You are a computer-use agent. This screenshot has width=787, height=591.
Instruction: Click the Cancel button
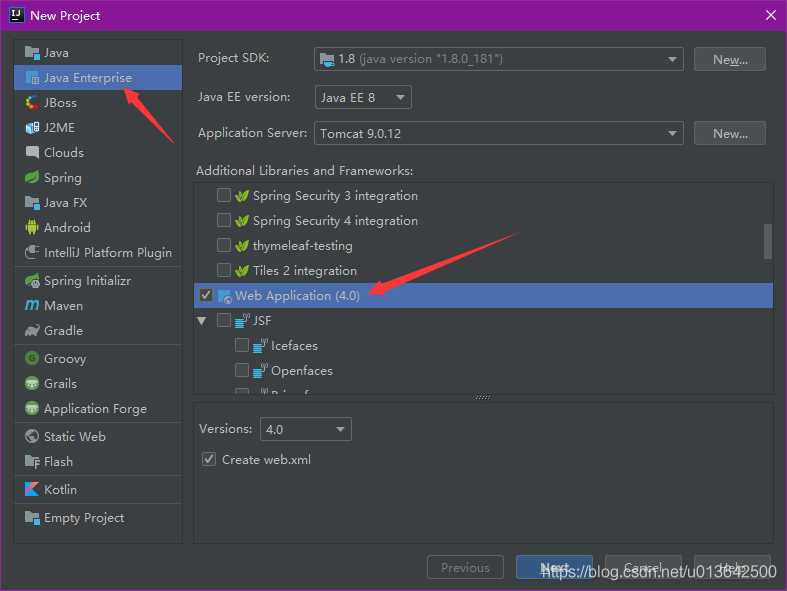pyautogui.click(x=643, y=567)
